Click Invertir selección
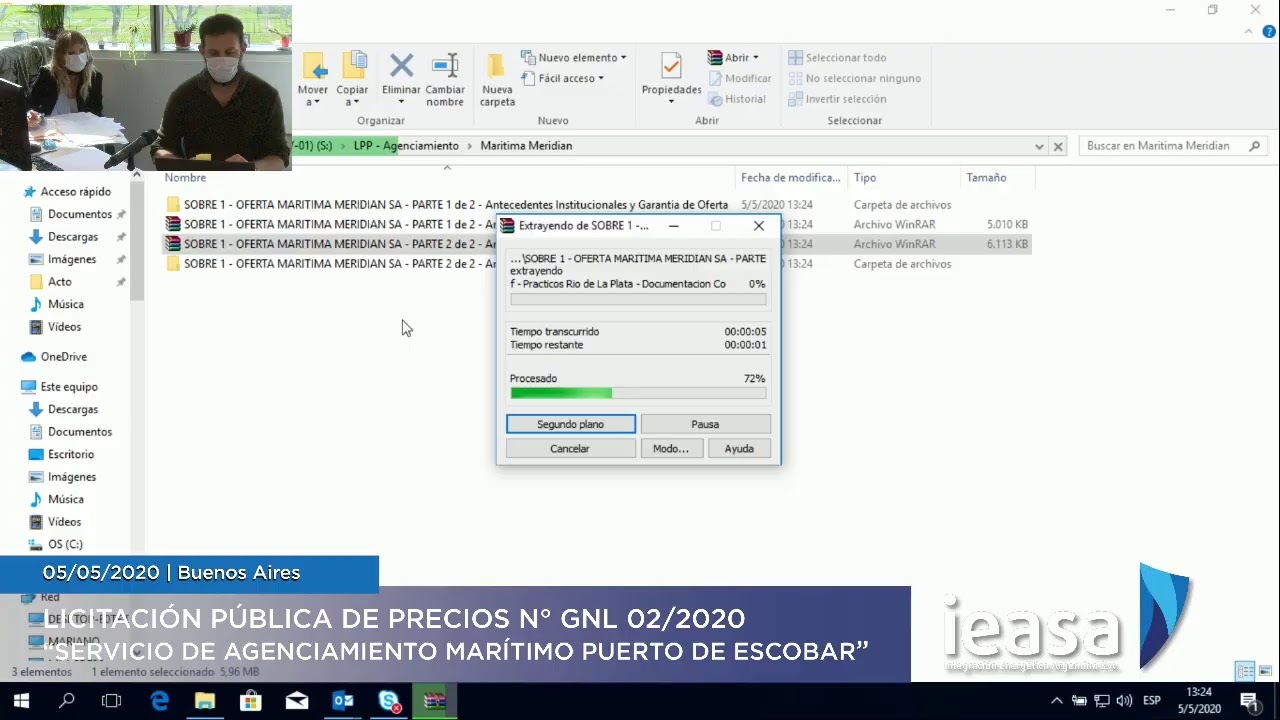Viewport: 1280px width, 720px height. pos(837,99)
